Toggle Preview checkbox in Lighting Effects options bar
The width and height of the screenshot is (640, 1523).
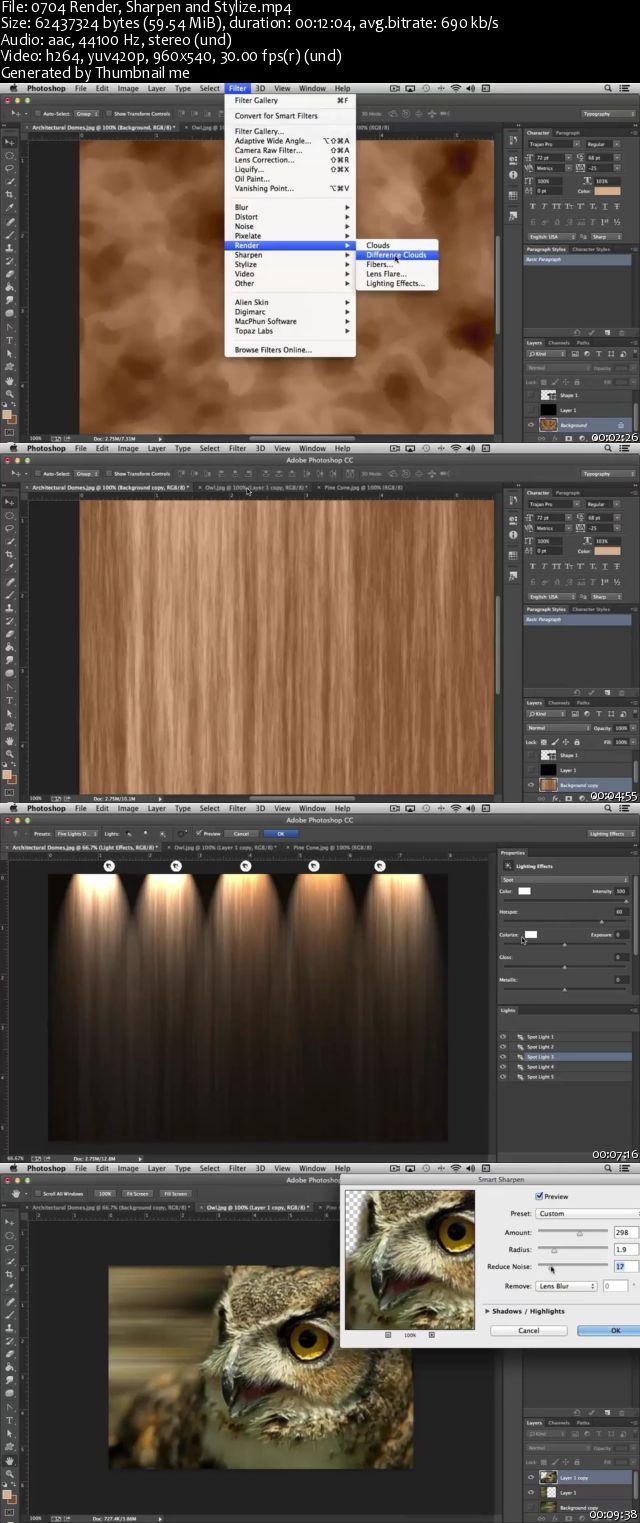tap(199, 833)
